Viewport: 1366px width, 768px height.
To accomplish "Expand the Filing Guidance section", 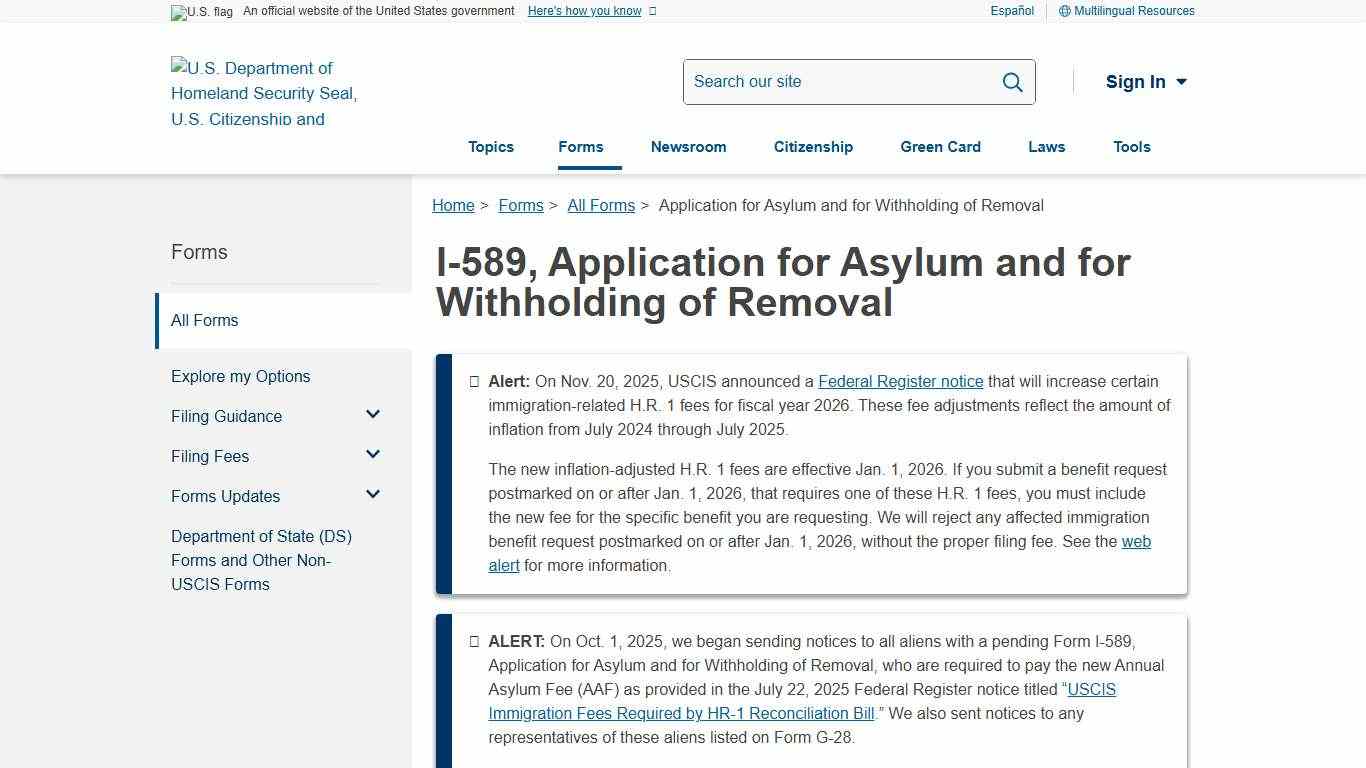I will [373, 414].
